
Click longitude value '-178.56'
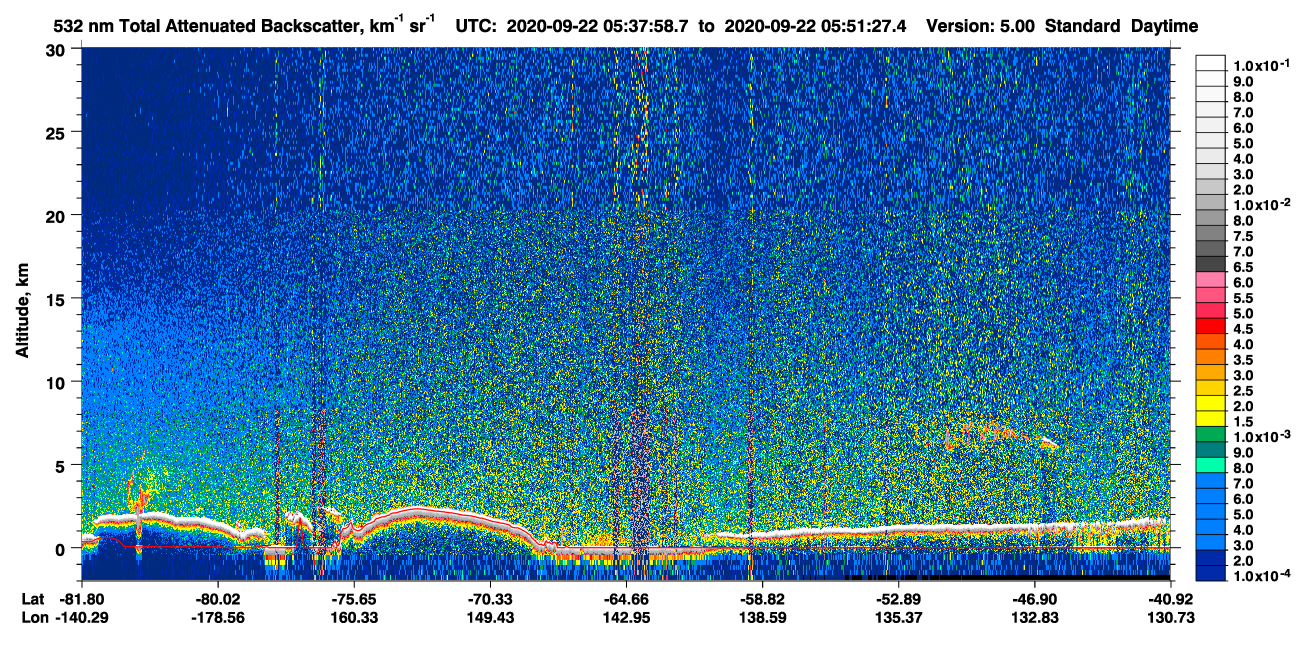(x=217, y=618)
